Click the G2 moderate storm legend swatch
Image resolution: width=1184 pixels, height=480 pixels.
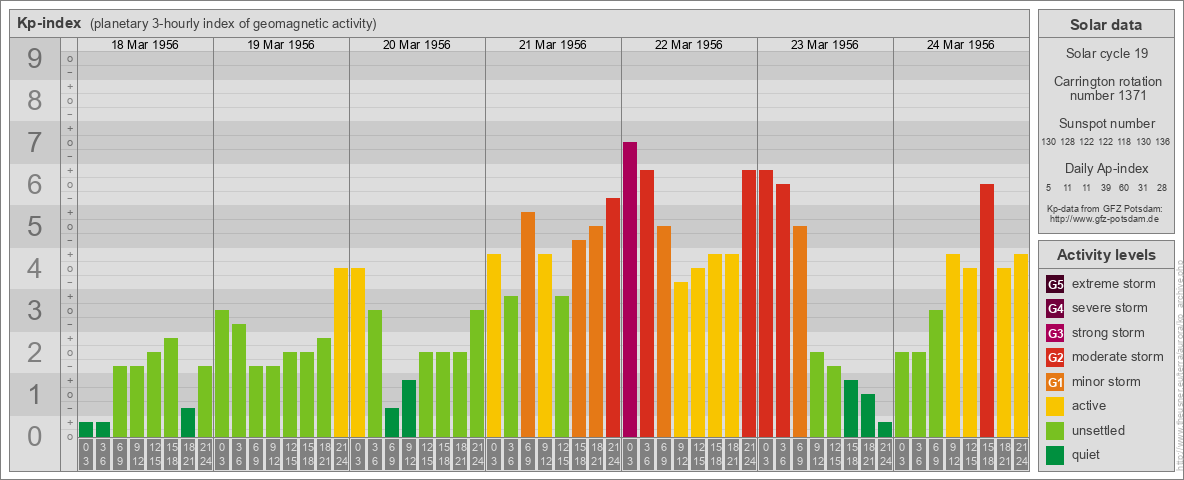tap(1055, 357)
